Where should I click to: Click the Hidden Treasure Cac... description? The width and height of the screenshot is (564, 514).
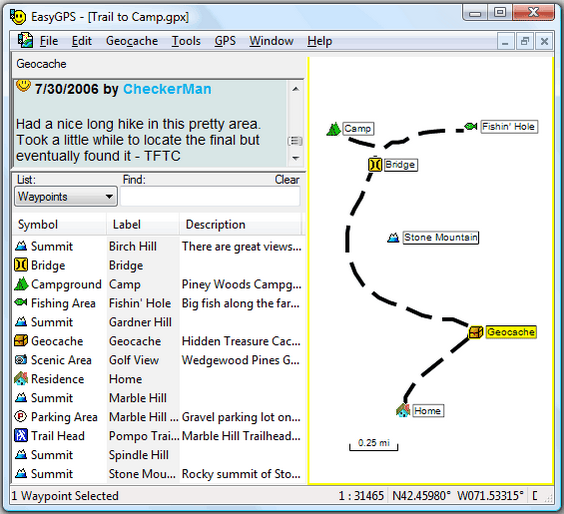click(241, 341)
